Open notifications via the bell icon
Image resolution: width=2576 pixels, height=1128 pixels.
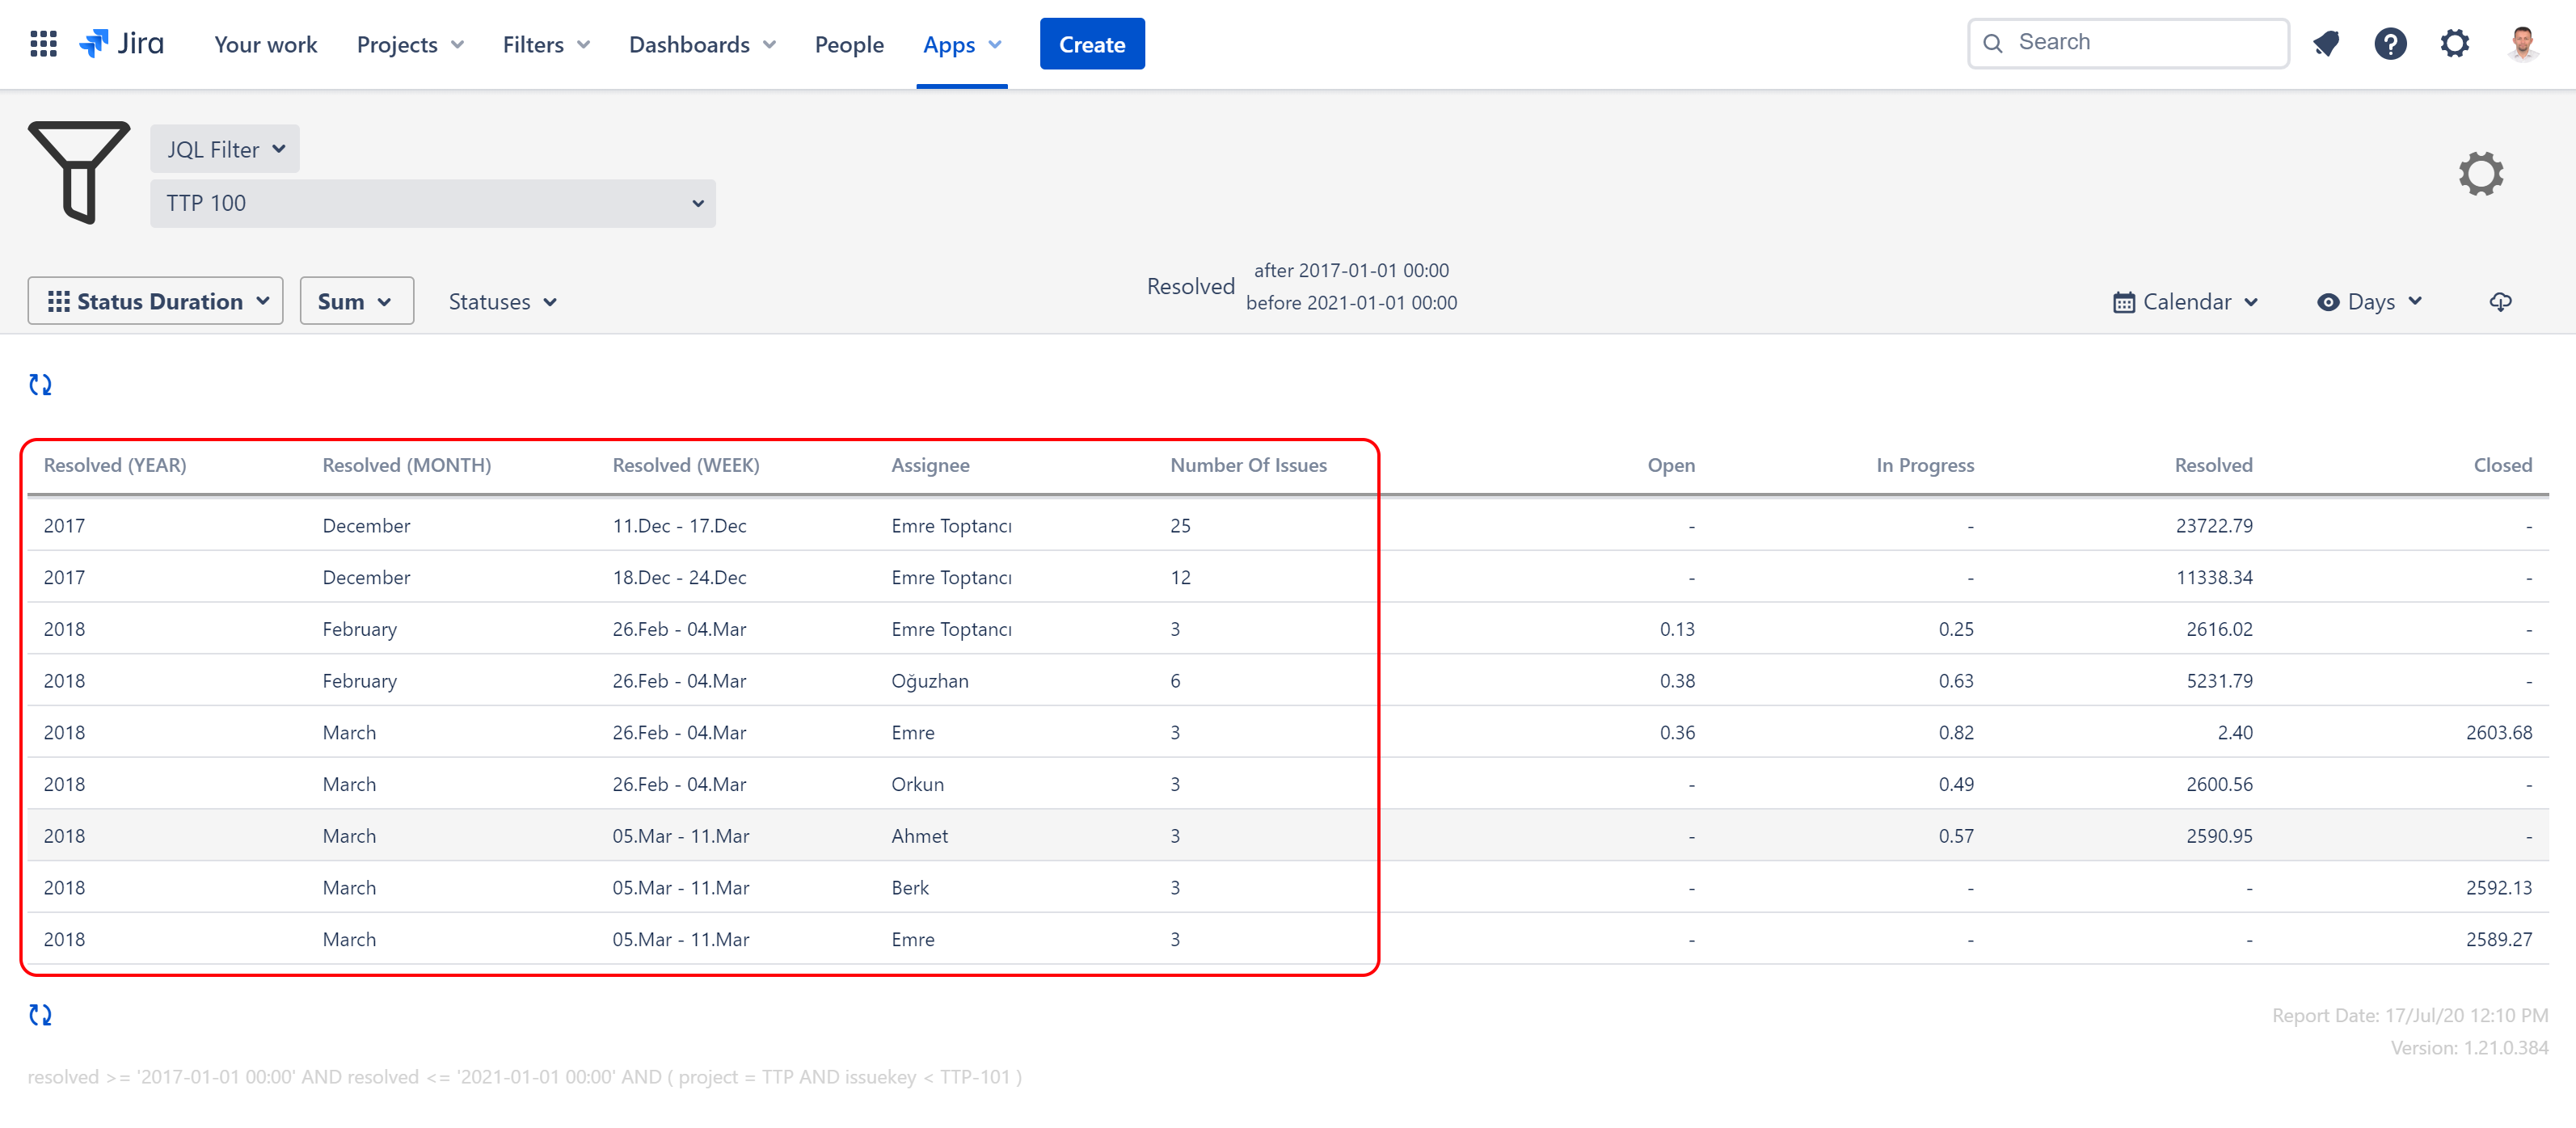(2326, 43)
